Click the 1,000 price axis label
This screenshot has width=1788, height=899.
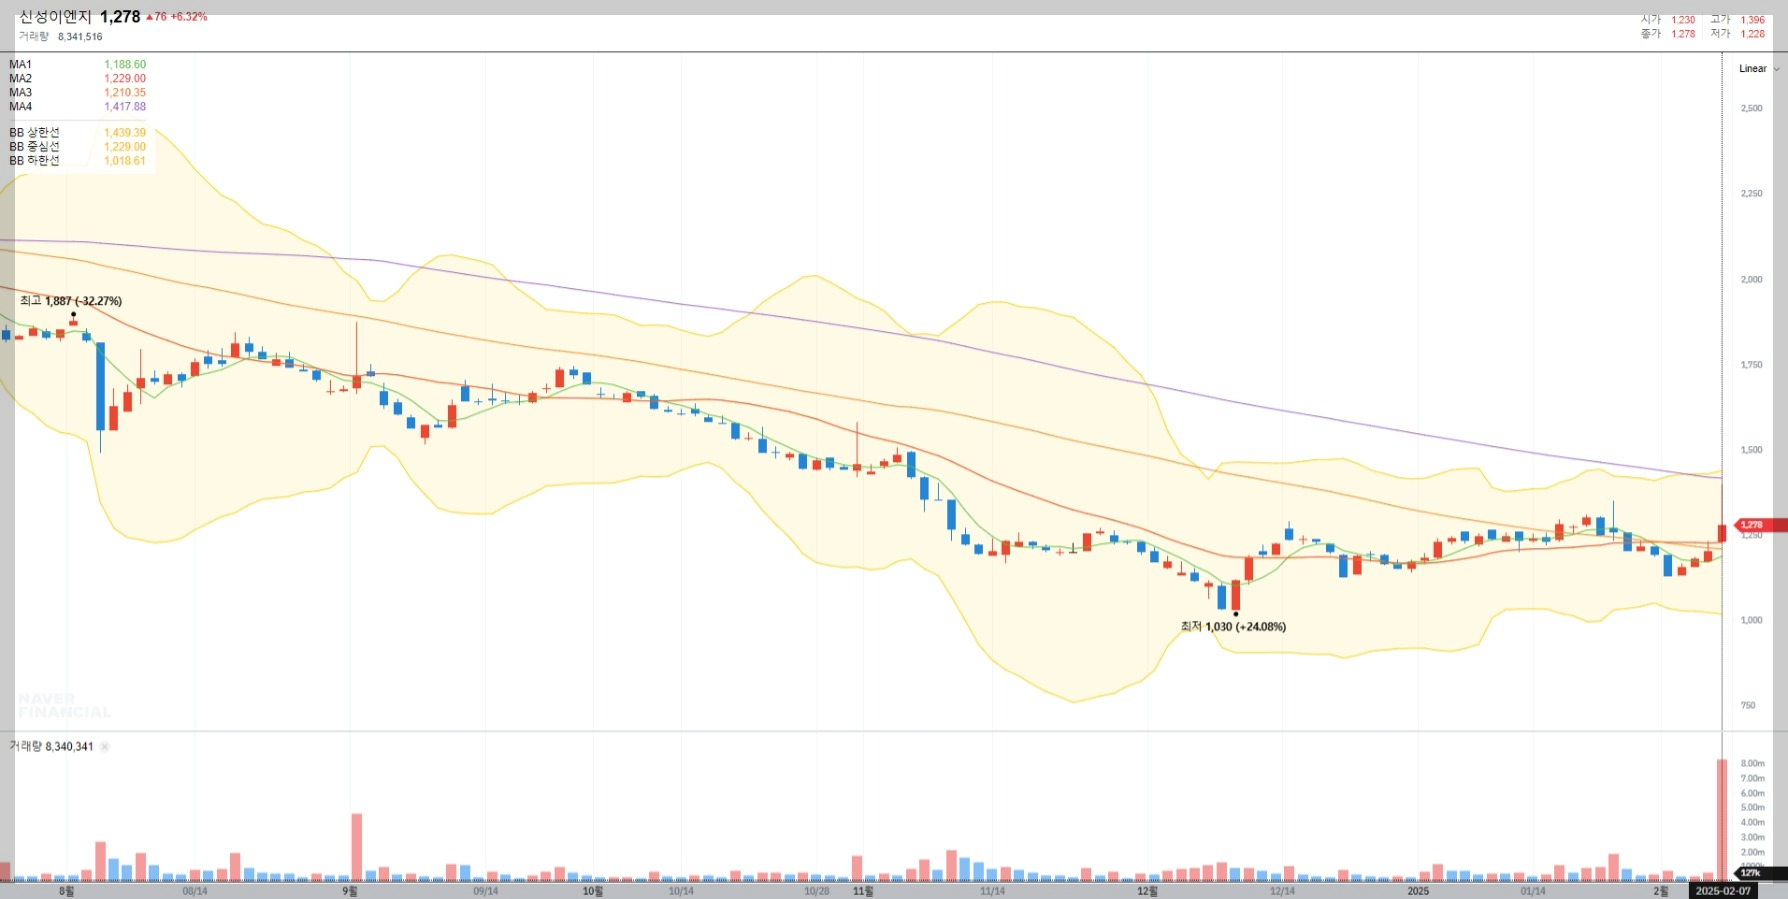pyautogui.click(x=1752, y=620)
